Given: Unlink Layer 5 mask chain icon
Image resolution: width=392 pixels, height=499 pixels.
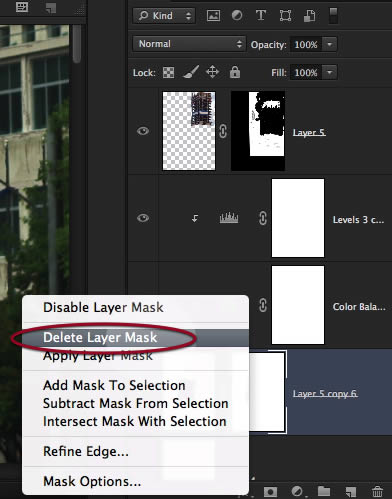Looking at the screenshot, I should click(223, 131).
